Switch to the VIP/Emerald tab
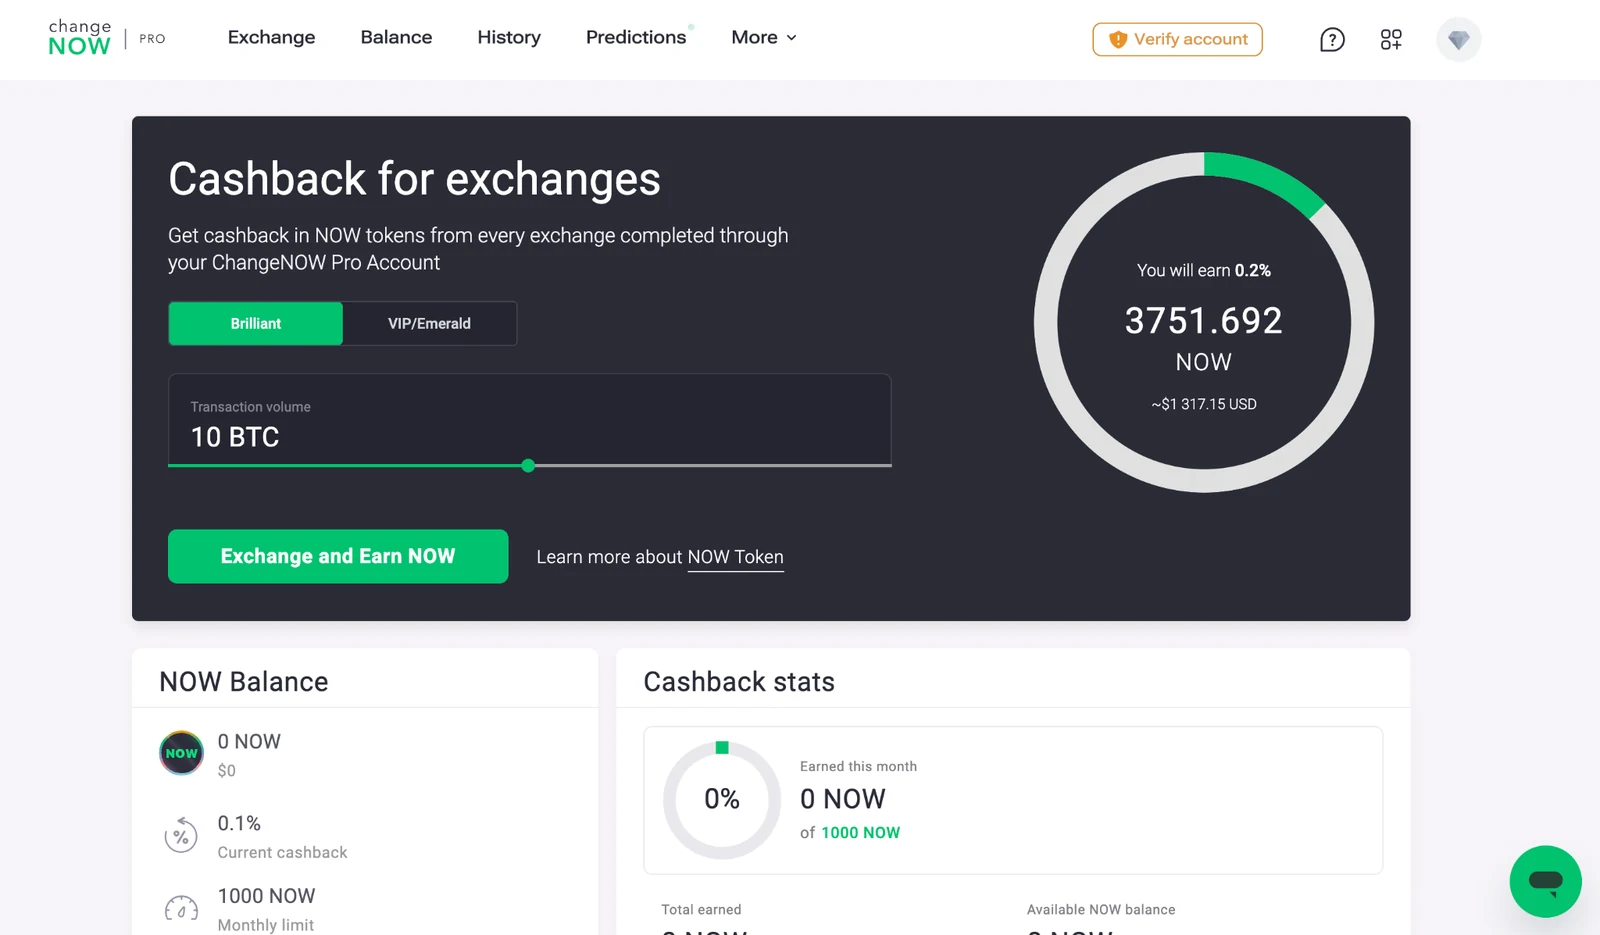 click(429, 323)
